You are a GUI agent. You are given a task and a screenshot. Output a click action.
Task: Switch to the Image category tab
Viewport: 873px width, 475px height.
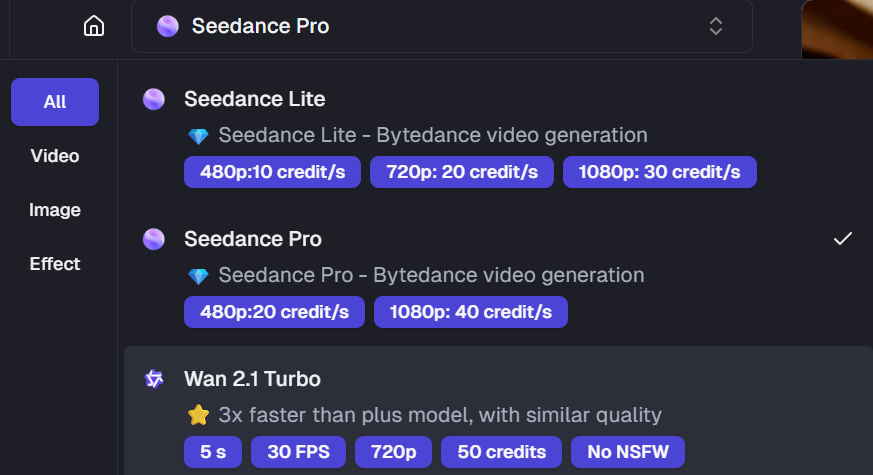tap(55, 210)
